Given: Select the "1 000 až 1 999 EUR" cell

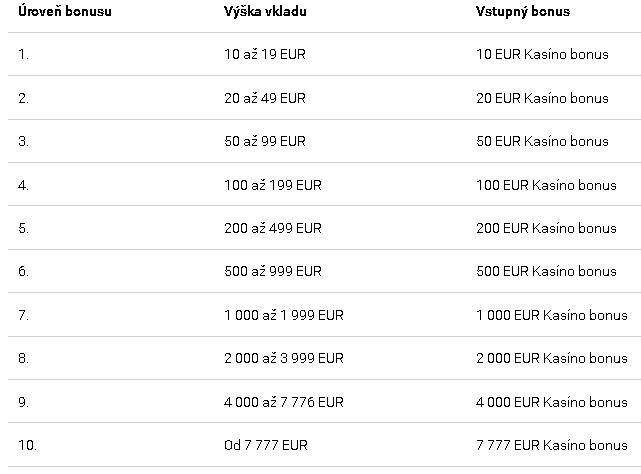Looking at the screenshot, I should click(x=284, y=315).
